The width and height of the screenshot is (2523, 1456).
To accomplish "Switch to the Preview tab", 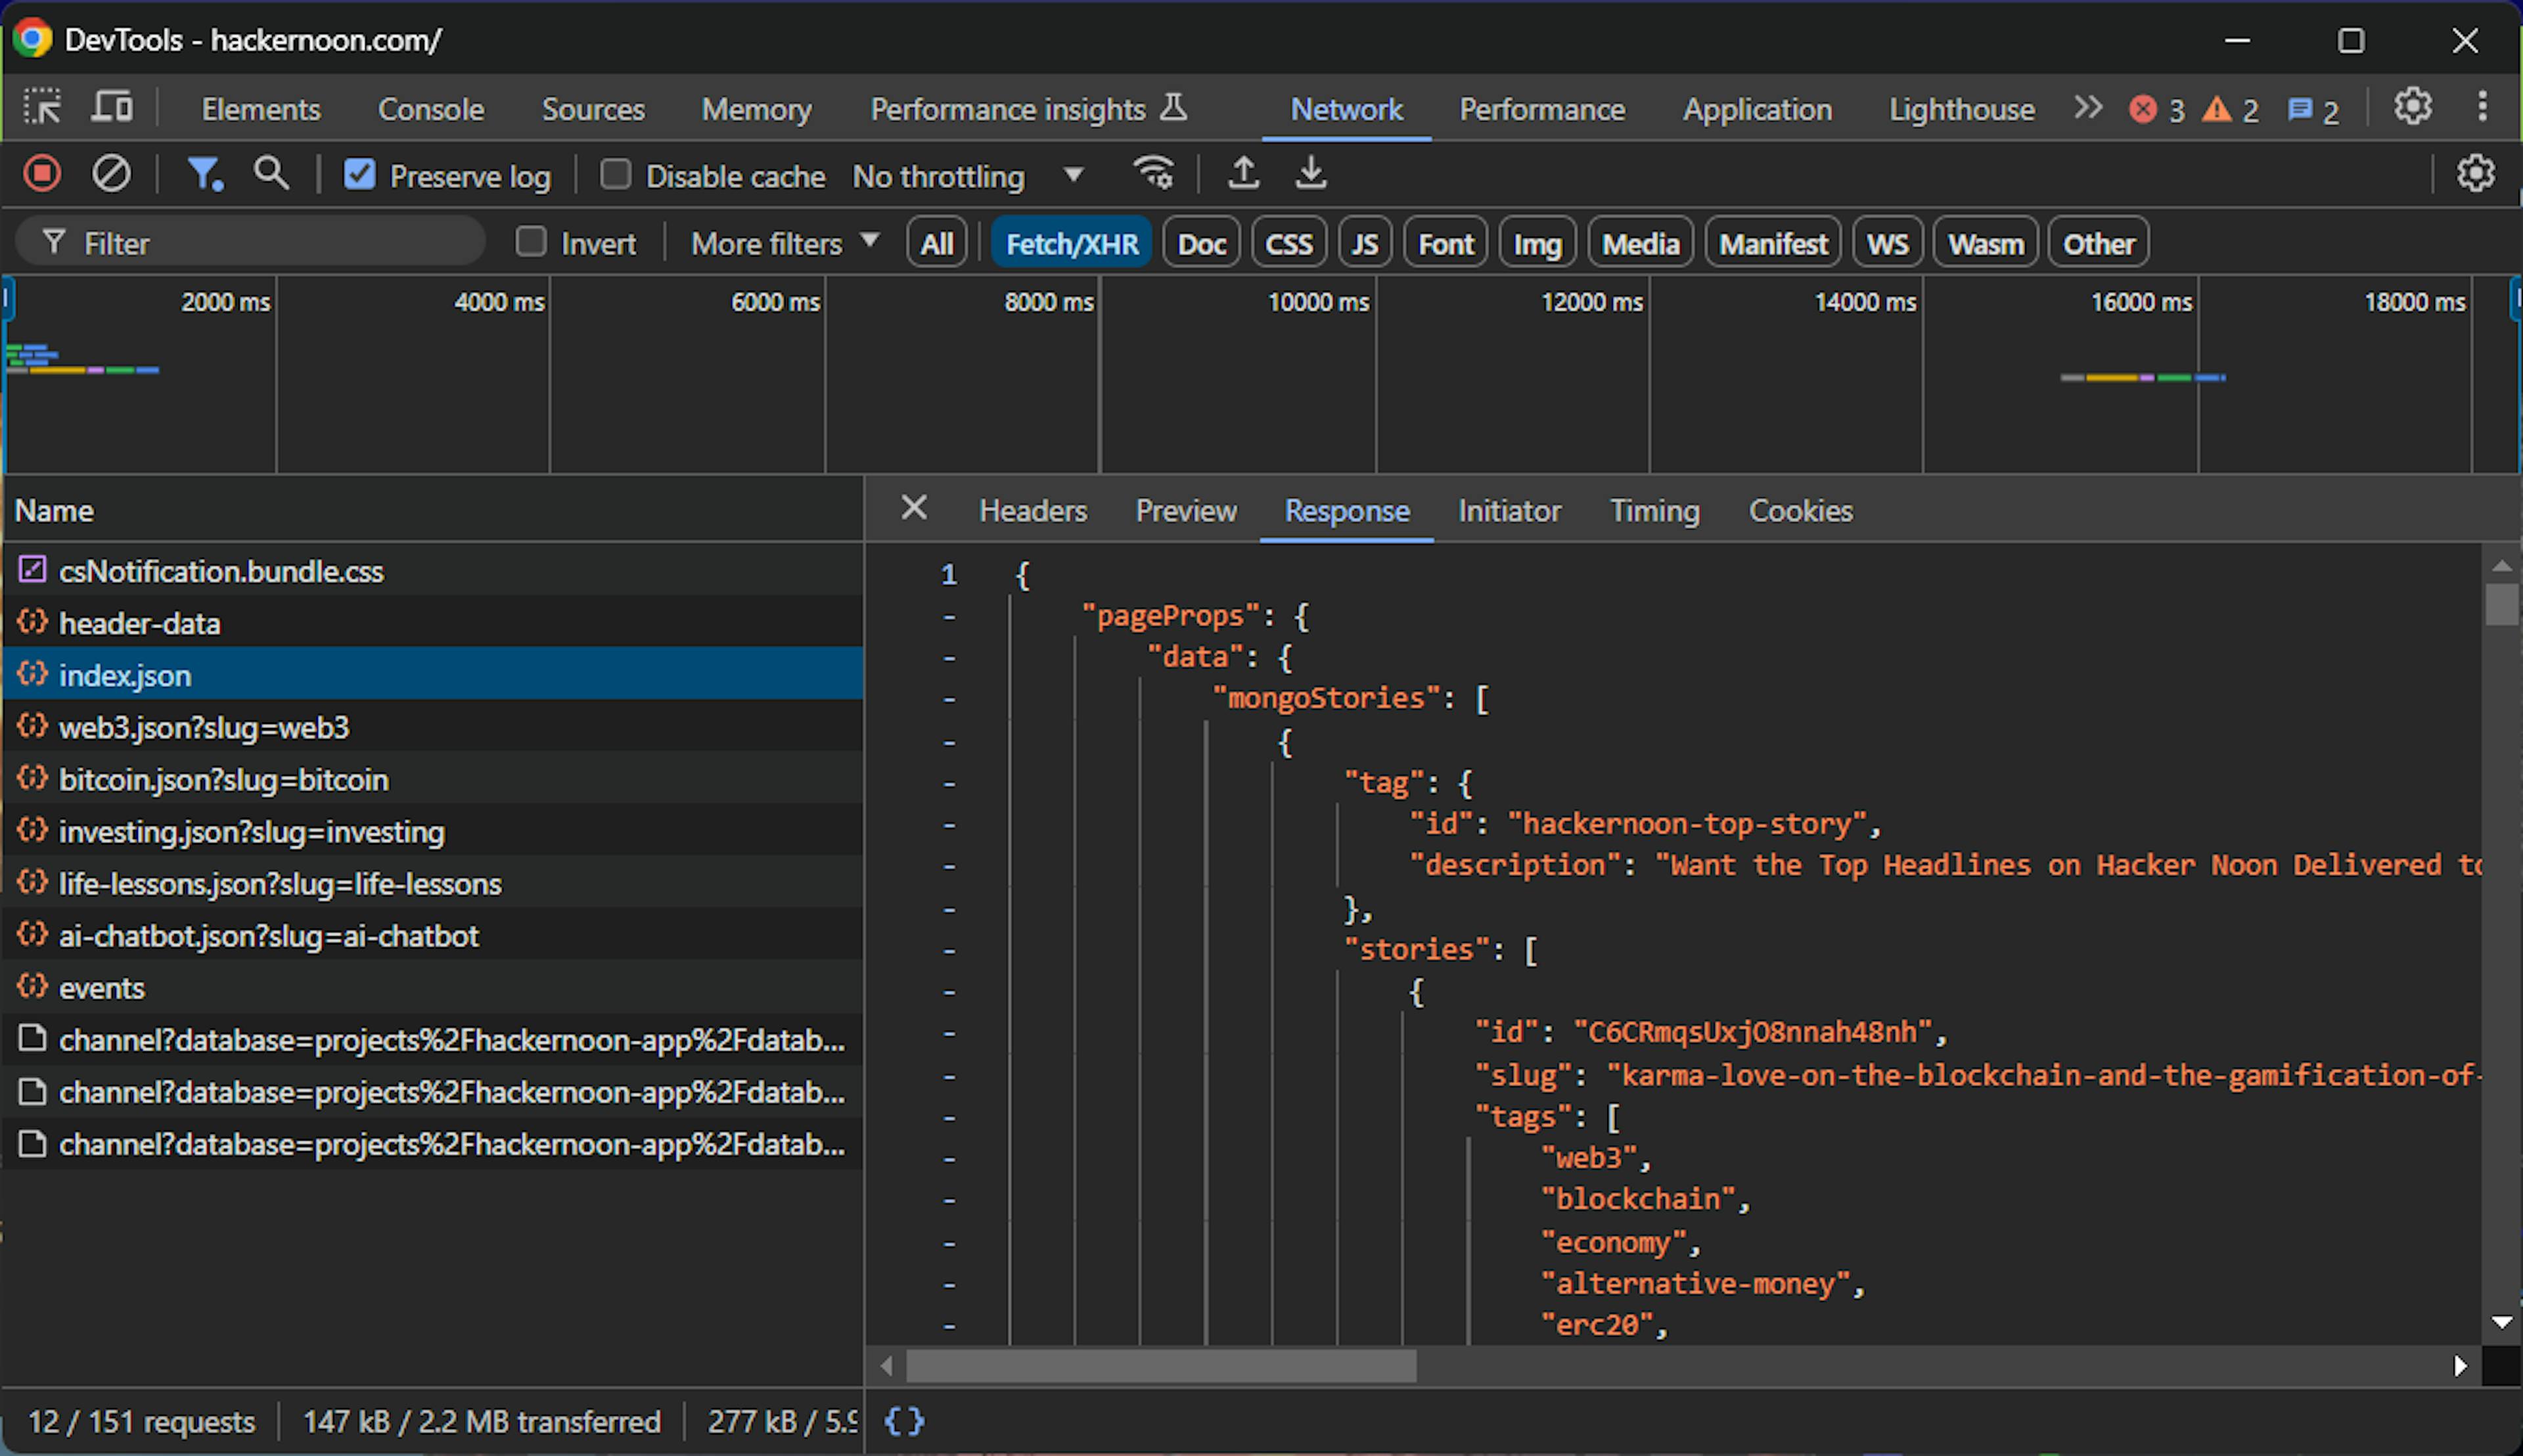I will tap(1185, 510).
